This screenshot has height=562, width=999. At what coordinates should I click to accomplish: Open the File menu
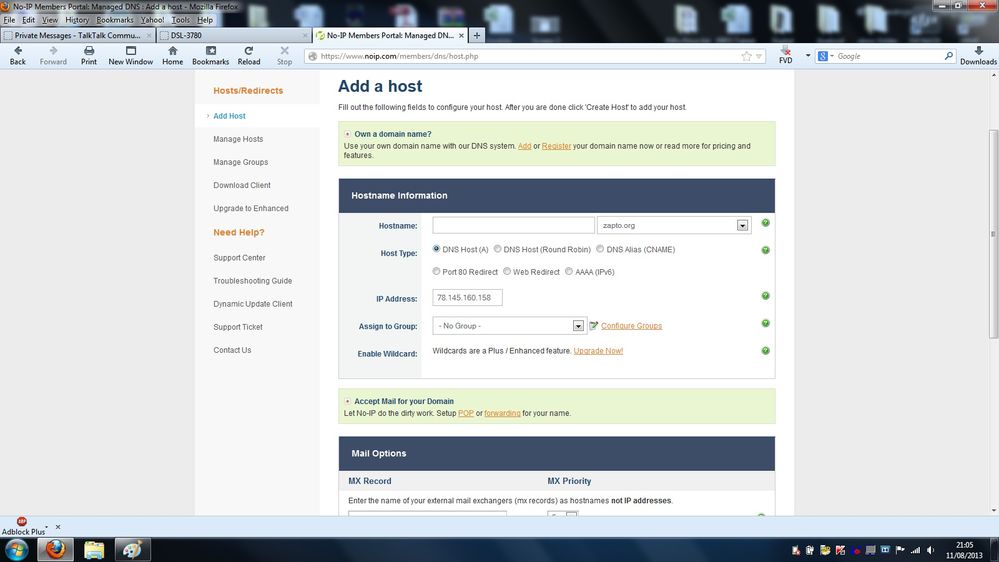coord(10,20)
